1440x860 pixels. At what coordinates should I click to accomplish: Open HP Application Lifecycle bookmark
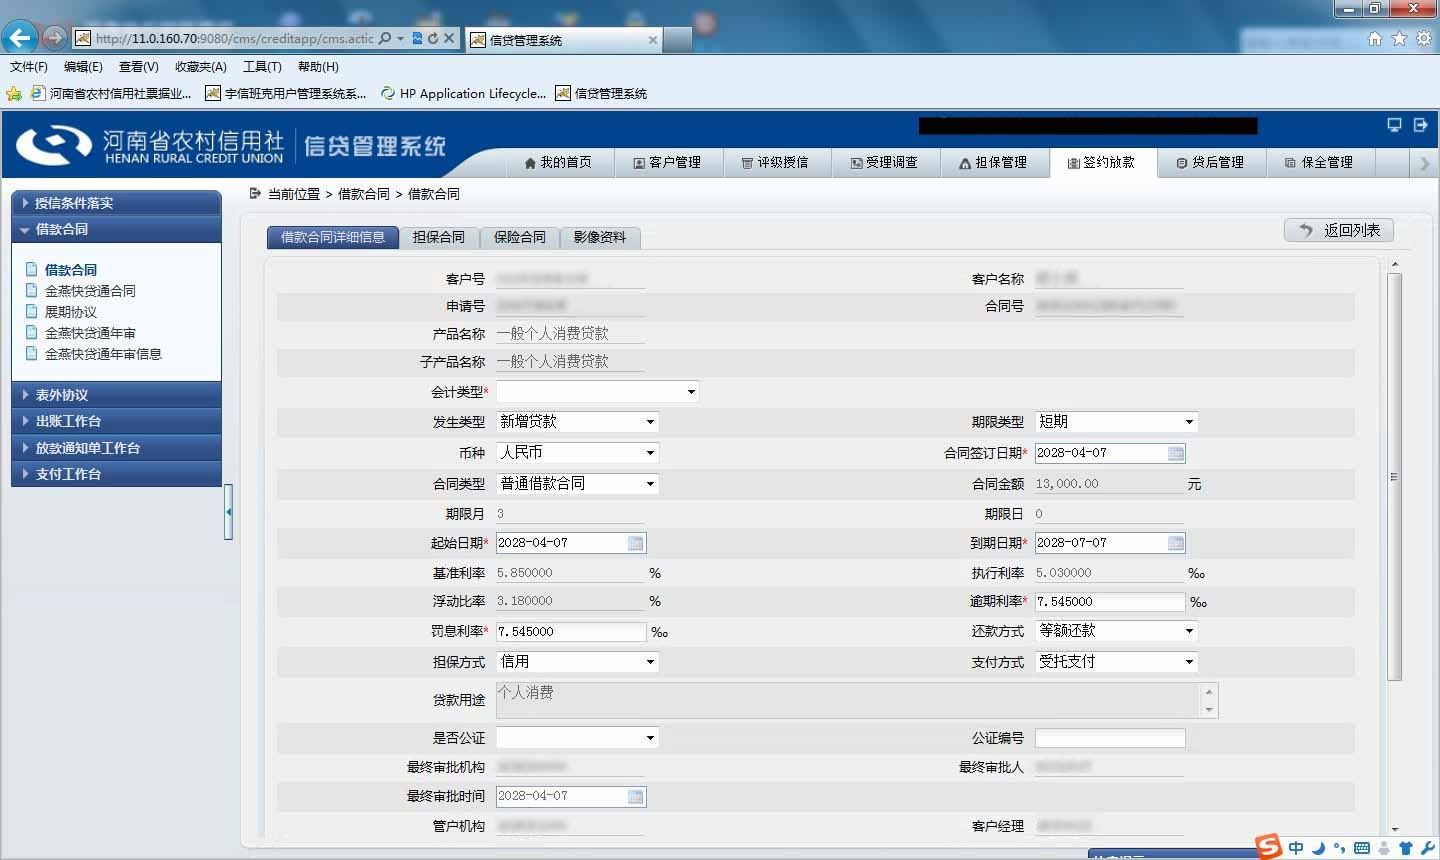click(463, 93)
